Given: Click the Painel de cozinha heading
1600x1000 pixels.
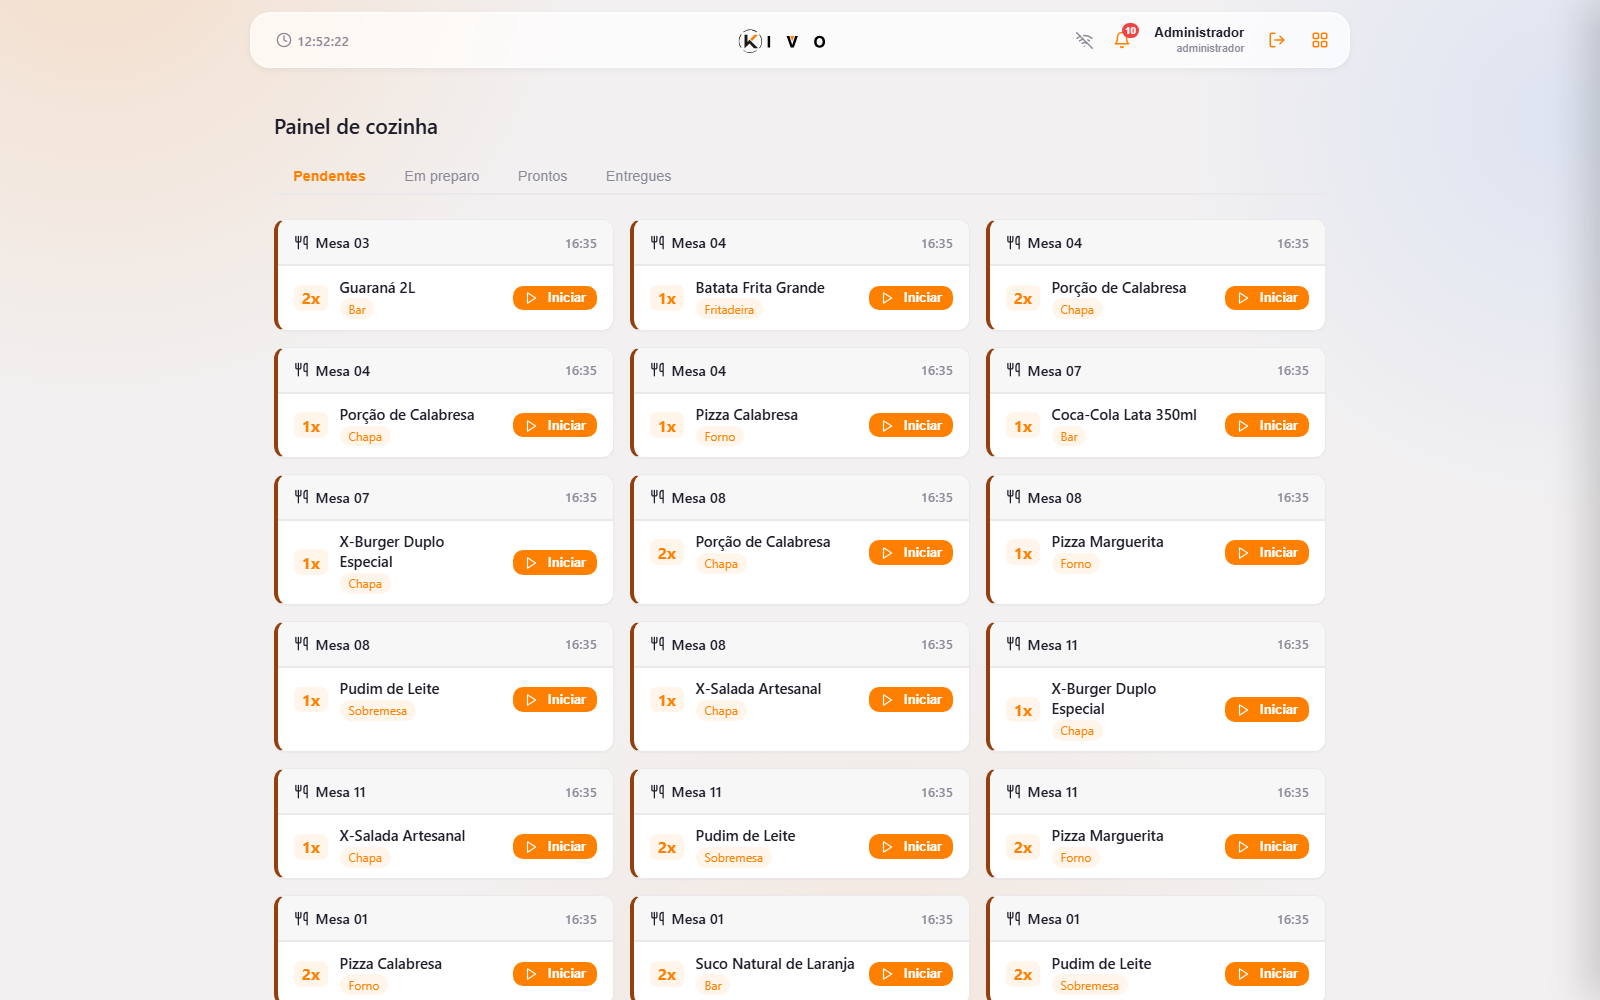Looking at the screenshot, I should (x=356, y=127).
